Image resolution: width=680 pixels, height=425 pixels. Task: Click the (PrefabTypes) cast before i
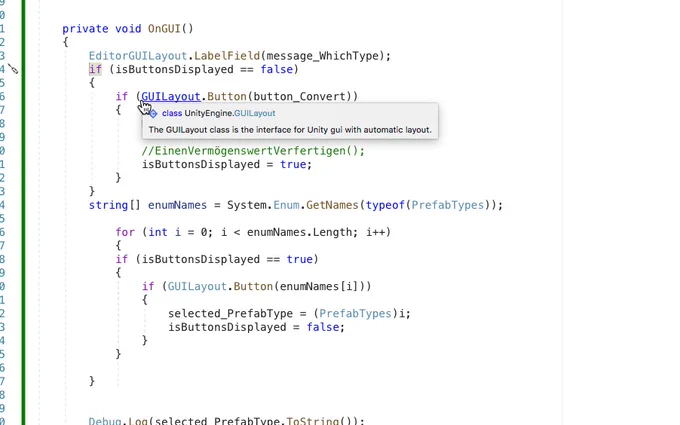click(x=355, y=314)
